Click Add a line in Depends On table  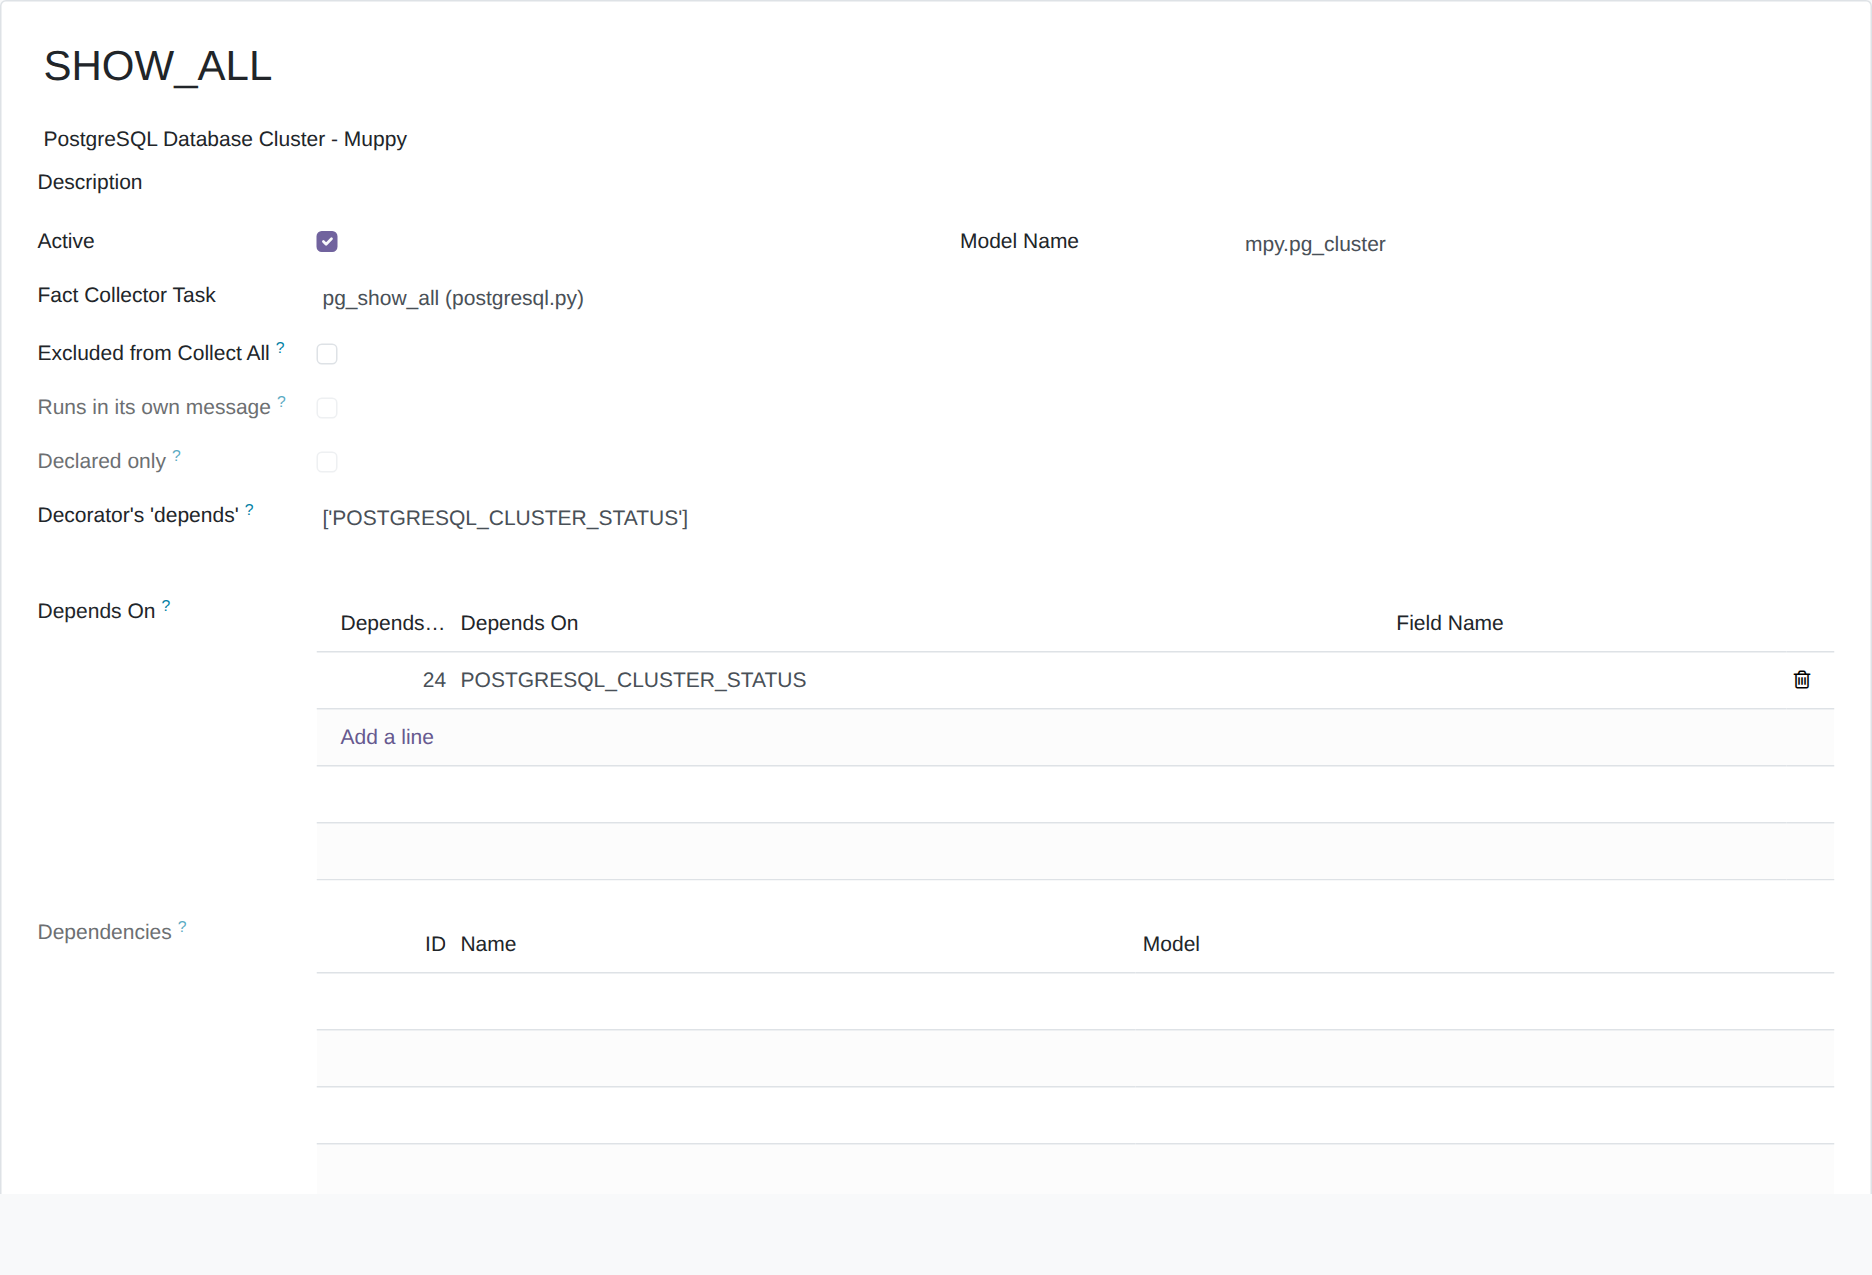point(387,737)
